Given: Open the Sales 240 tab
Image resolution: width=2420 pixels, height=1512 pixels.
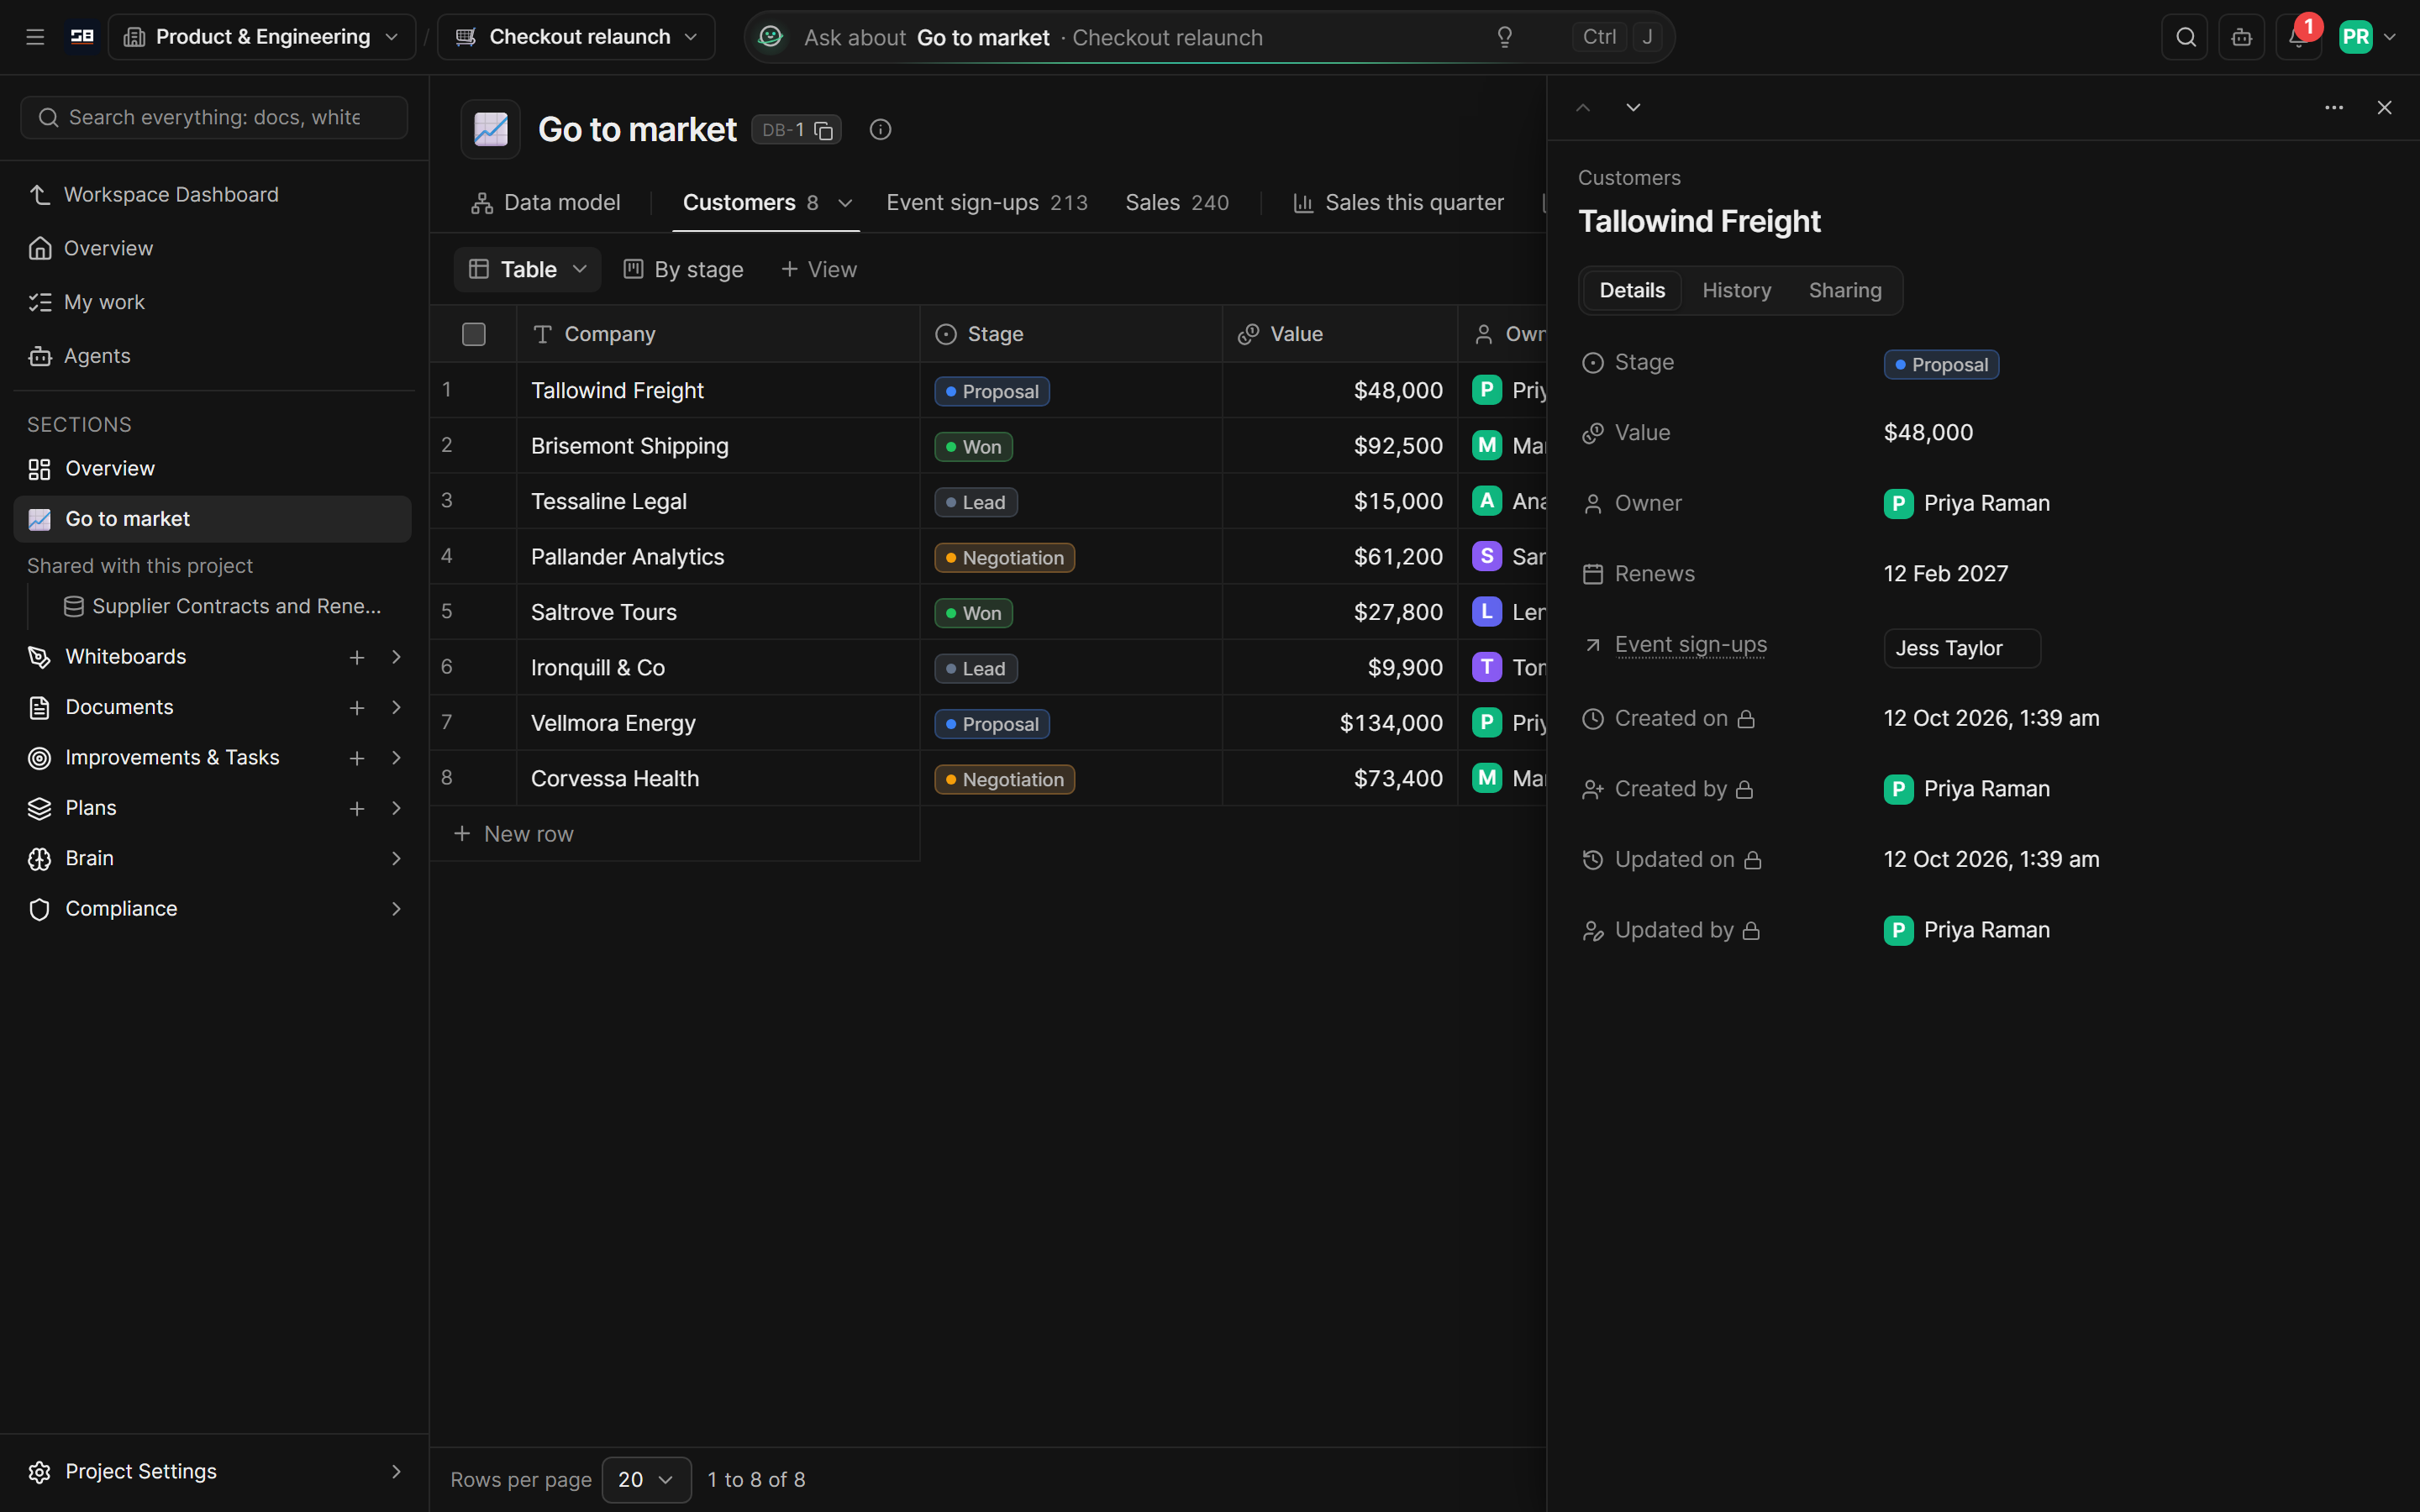Looking at the screenshot, I should point(1177,203).
